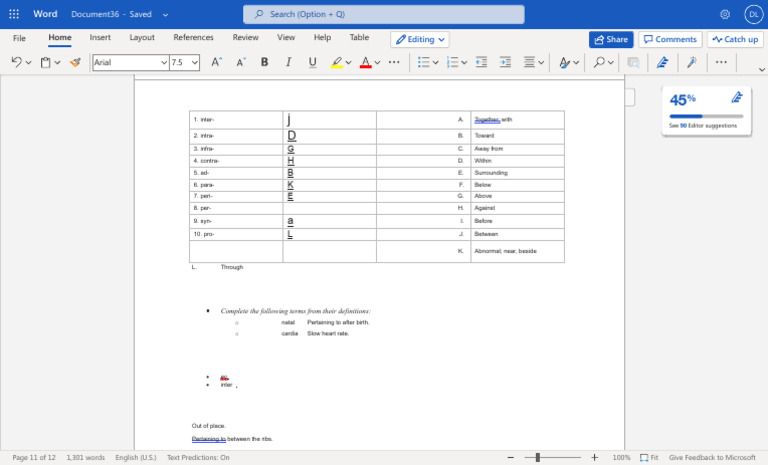768x465 pixels.
Task: Toggle Bold formatting
Action: [264, 62]
